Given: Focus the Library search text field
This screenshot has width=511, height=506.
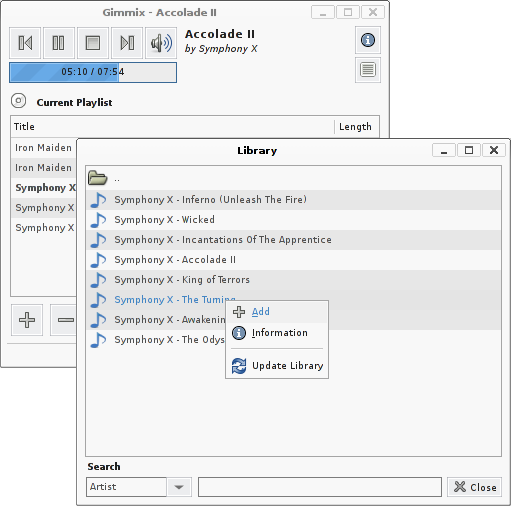Looking at the screenshot, I should [320, 487].
